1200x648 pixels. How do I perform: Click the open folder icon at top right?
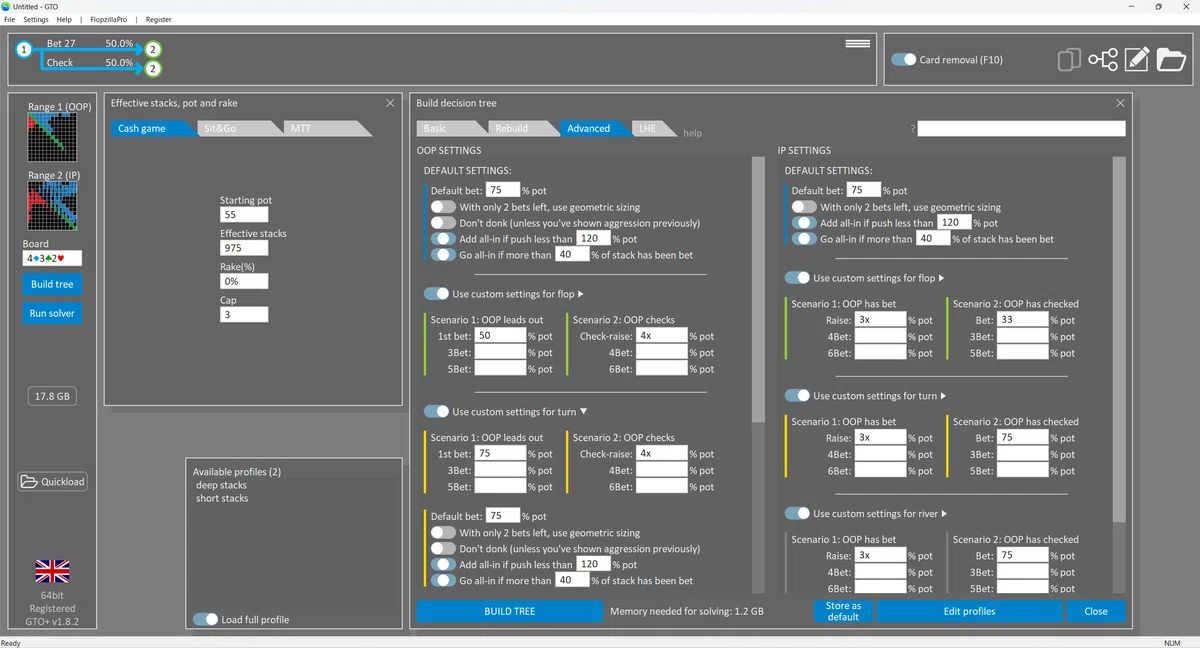[x=1171, y=60]
